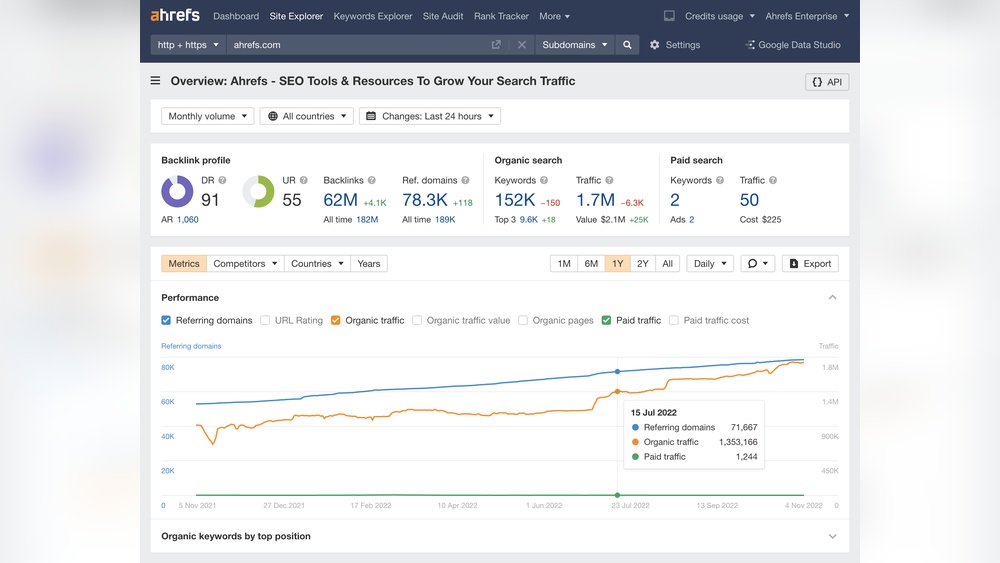Click the Export button
Viewport: 1000px width, 563px height.
point(810,263)
